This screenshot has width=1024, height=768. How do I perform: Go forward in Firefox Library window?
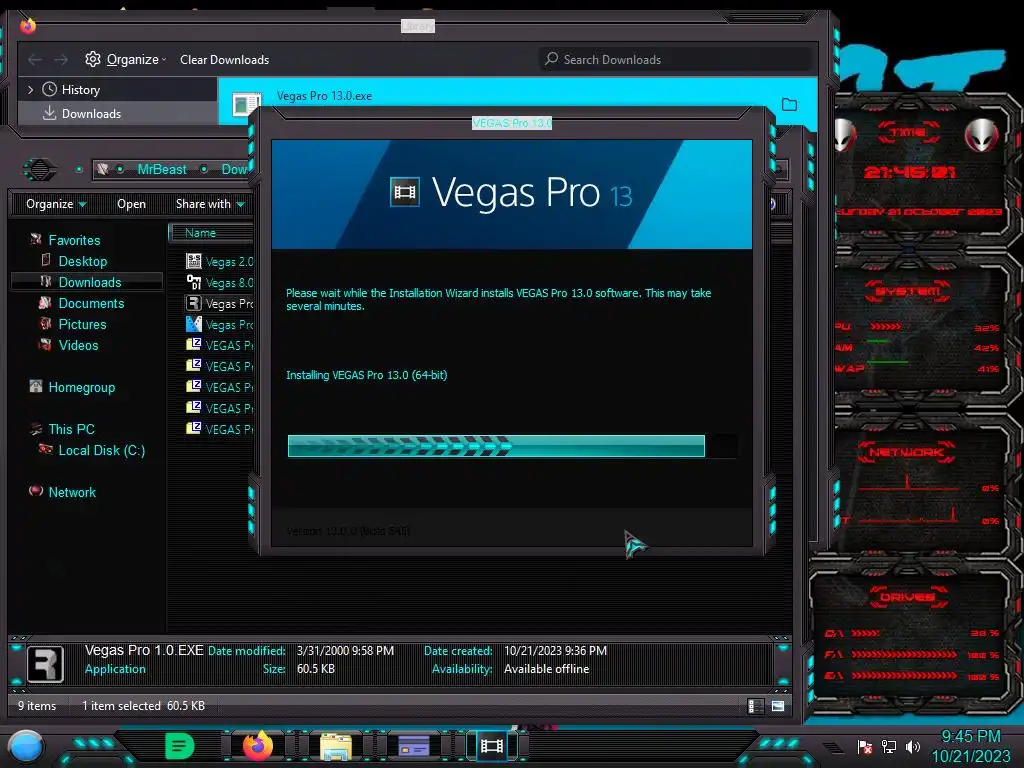coord(61,60)
